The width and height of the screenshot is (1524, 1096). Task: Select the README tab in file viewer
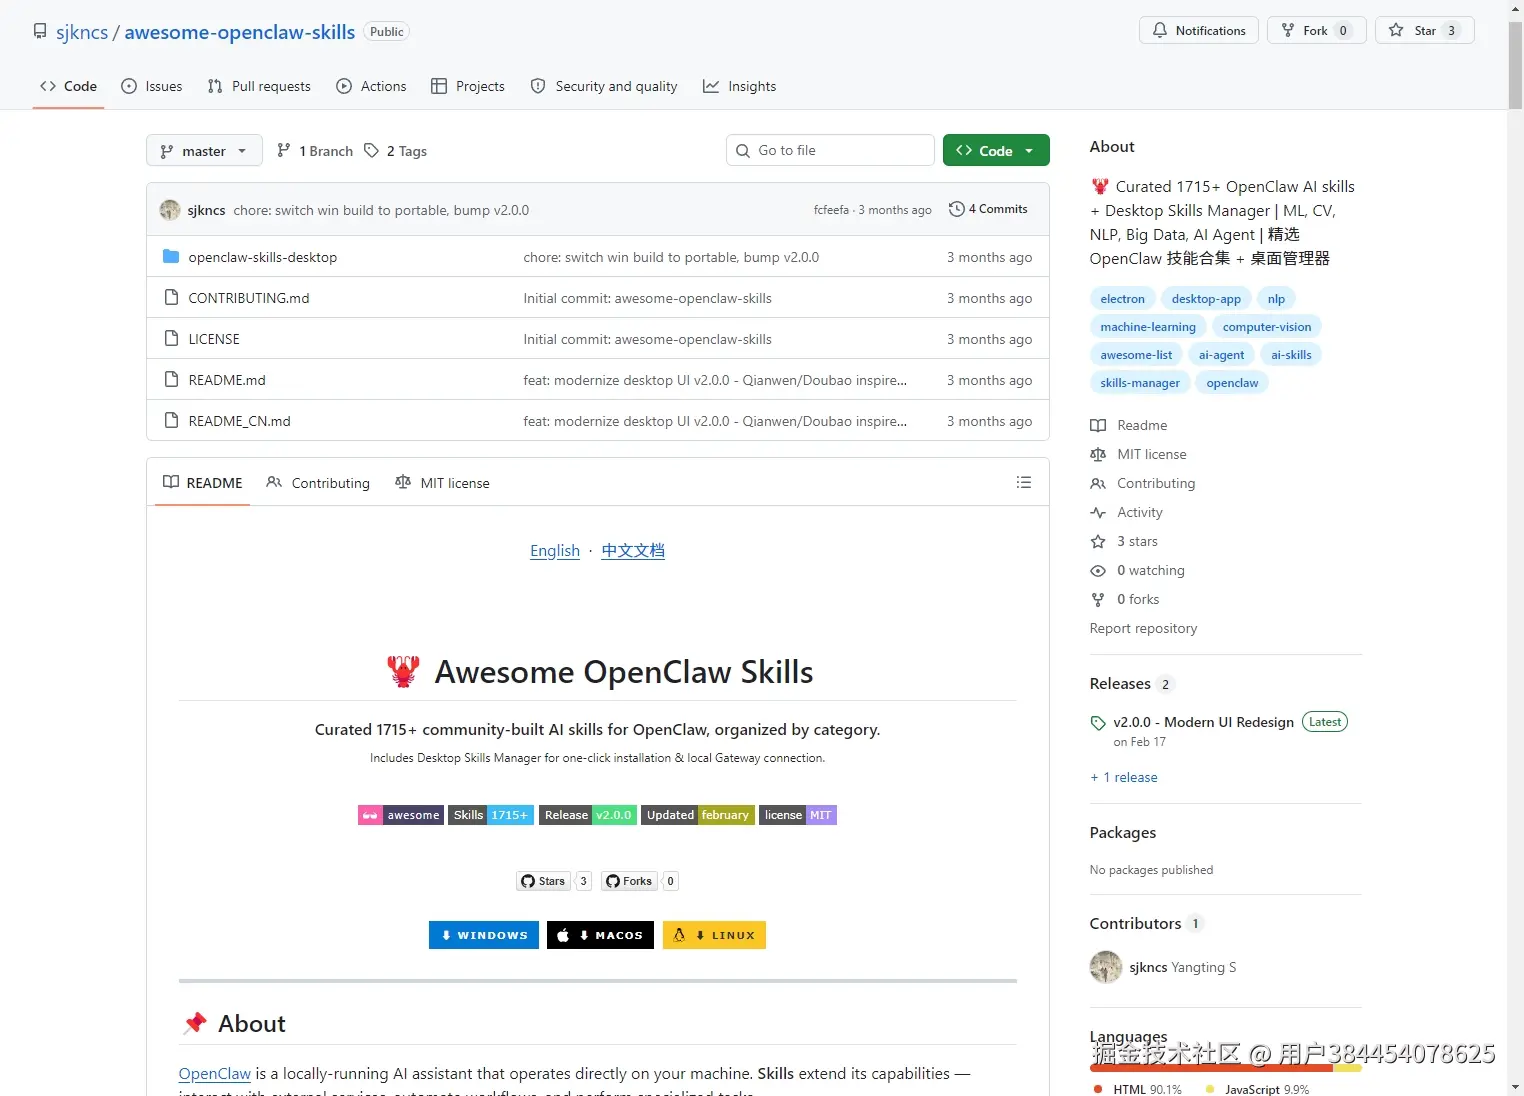point(203,483)
